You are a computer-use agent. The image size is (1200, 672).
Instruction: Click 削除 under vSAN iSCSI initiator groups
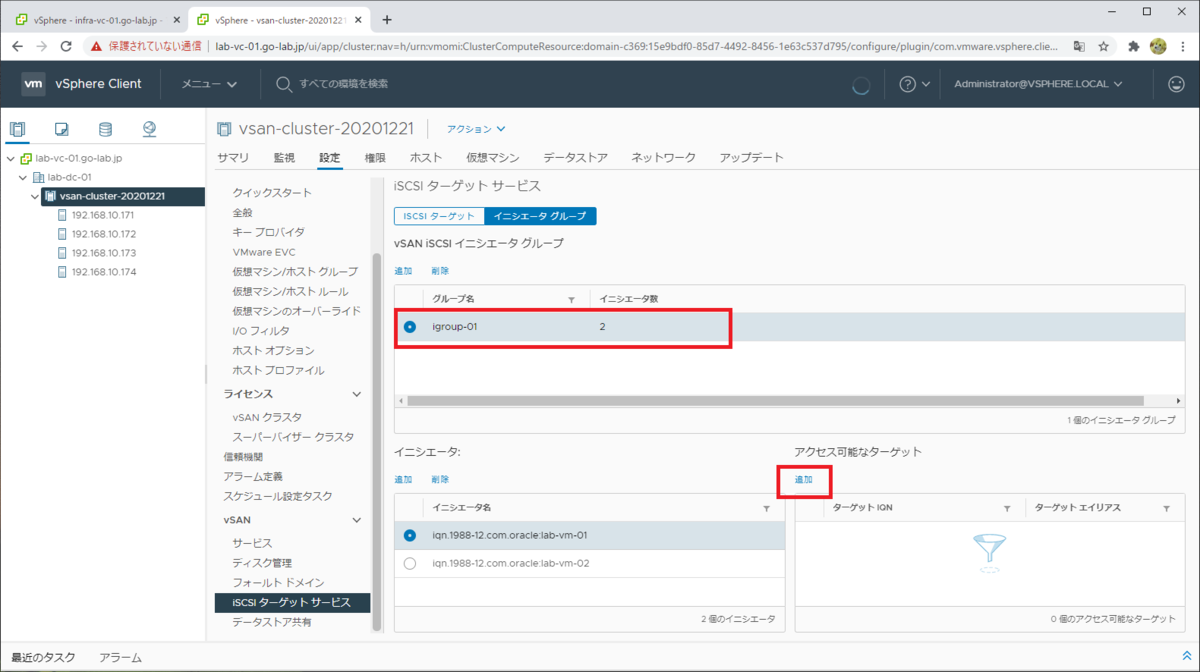click(x=440, y=271)
